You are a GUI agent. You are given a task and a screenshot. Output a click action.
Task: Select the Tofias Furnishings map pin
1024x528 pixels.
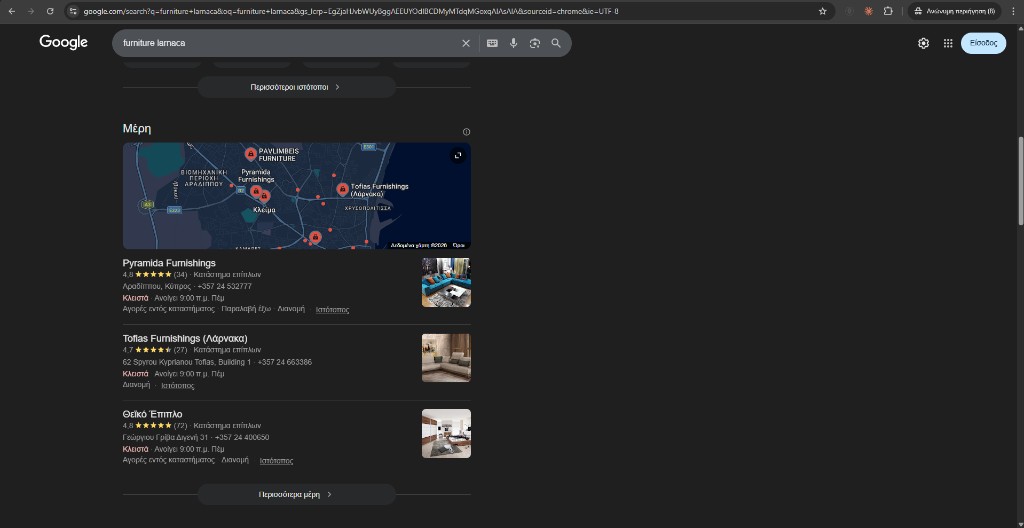[342, 190]
